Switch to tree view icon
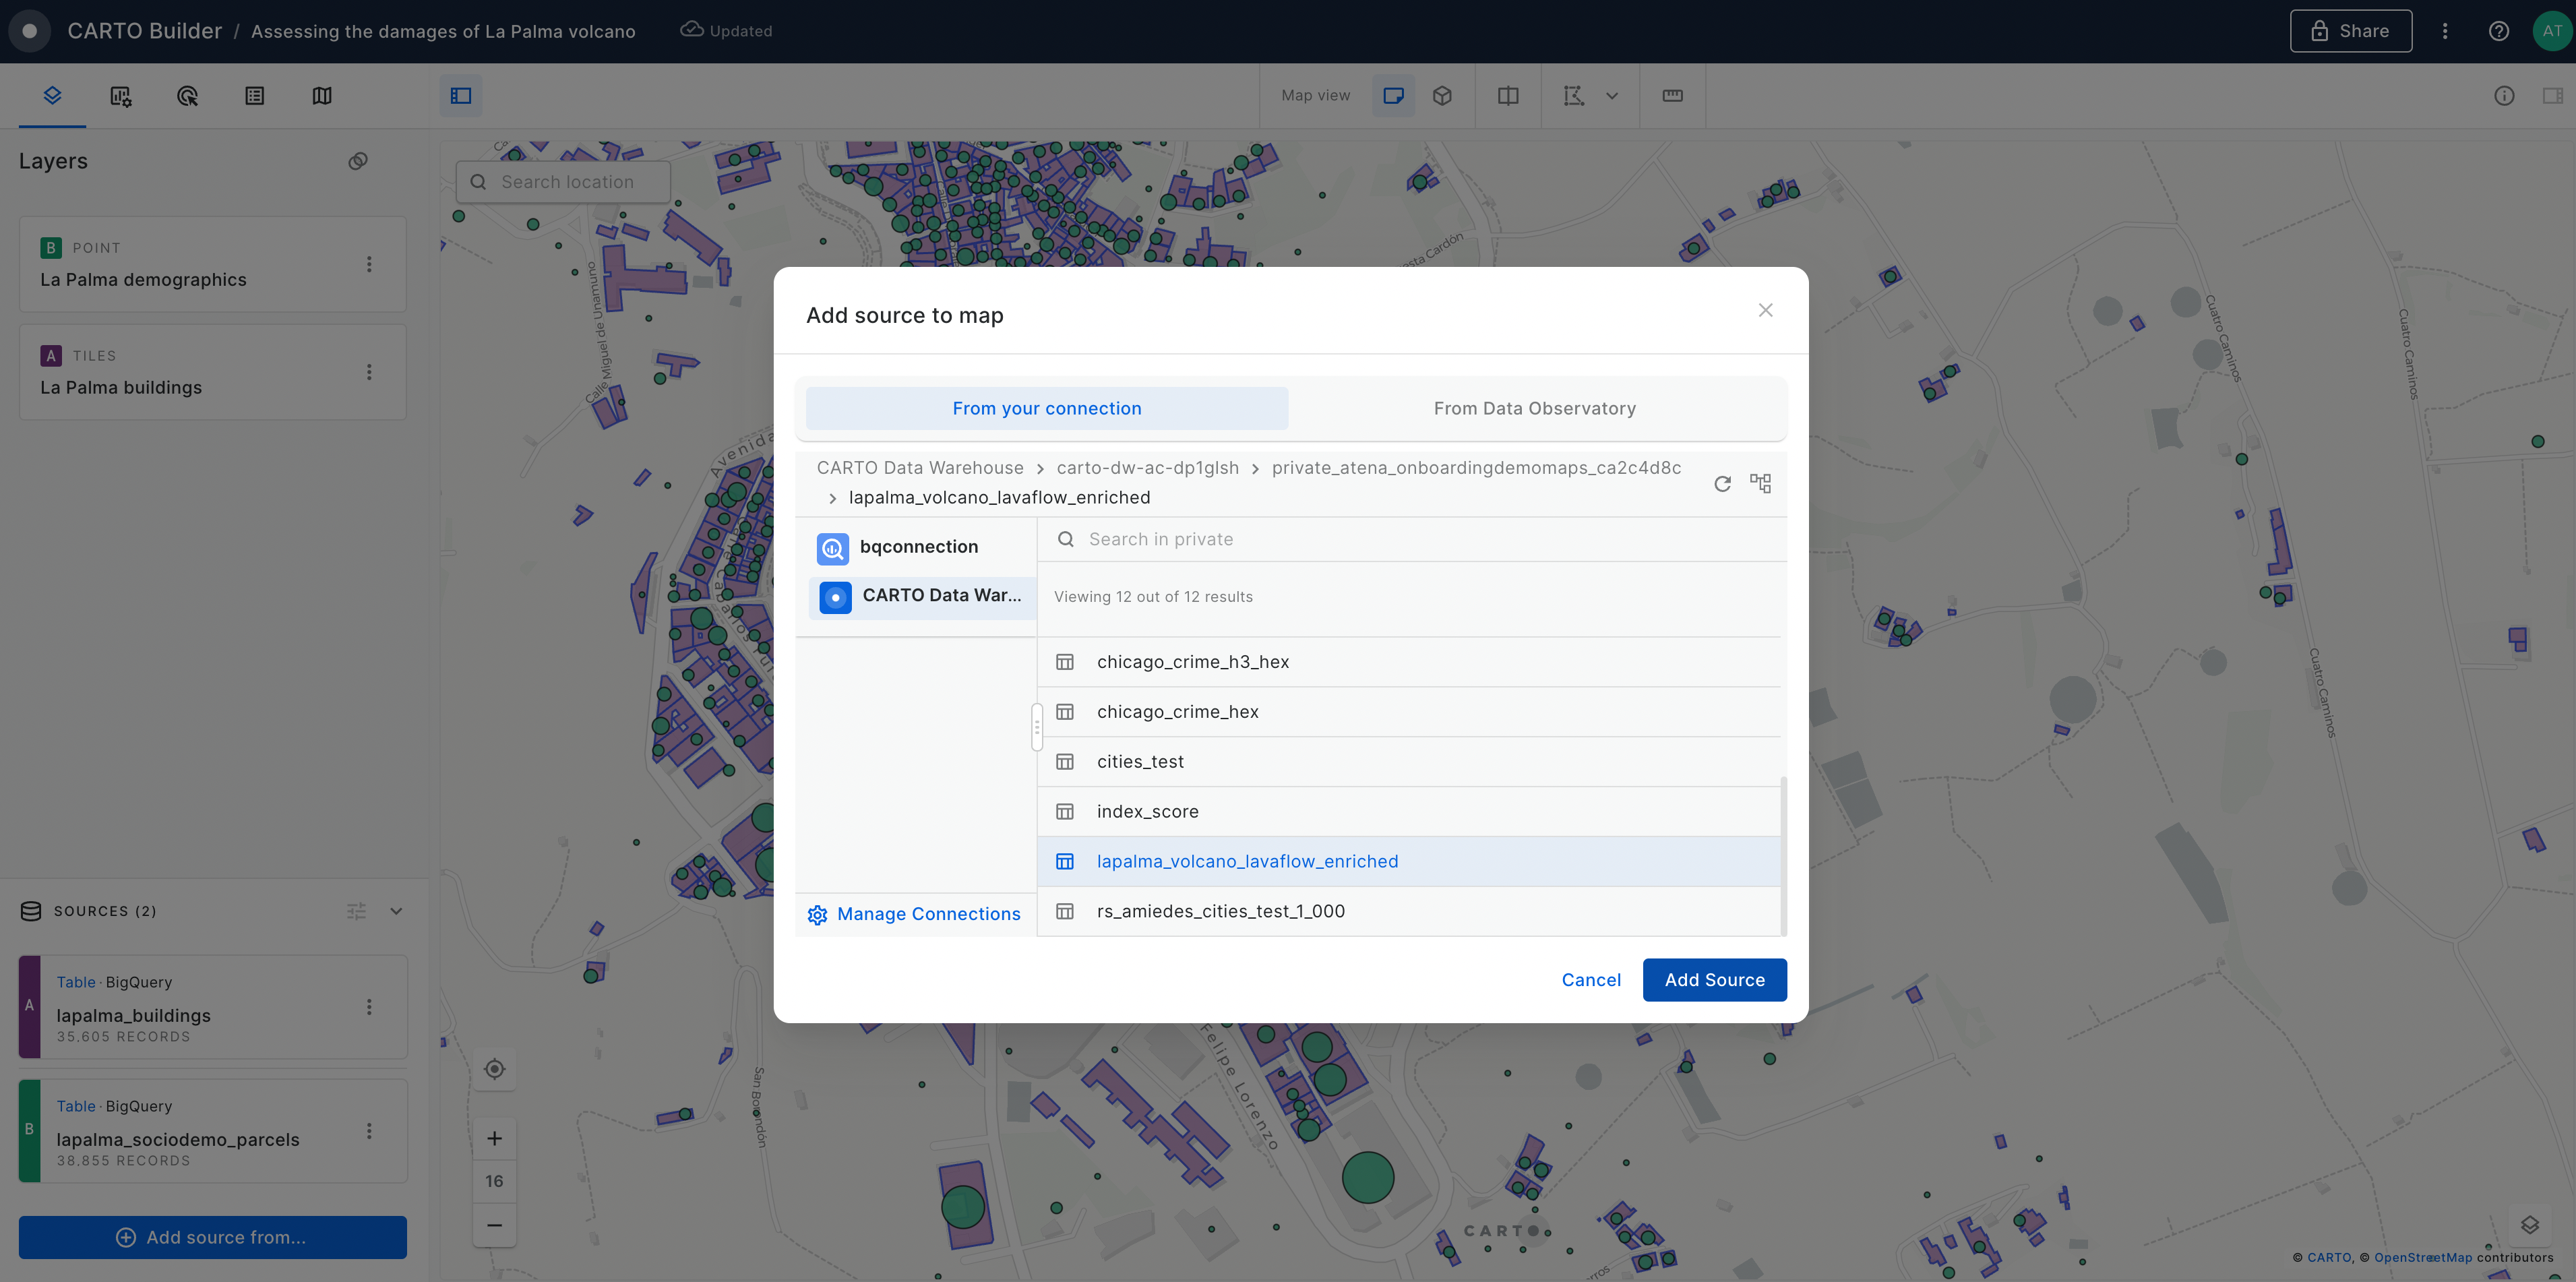This screenshot has height=1282, width=2576. point(1761,484)
